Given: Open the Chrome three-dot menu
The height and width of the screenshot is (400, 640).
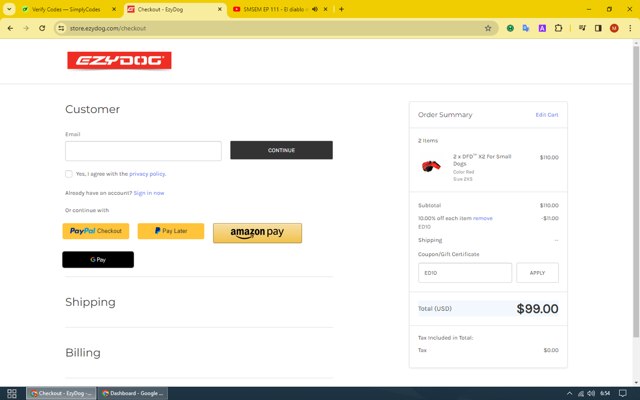Looking at the screenshot, I should click(x=630, y=28).
